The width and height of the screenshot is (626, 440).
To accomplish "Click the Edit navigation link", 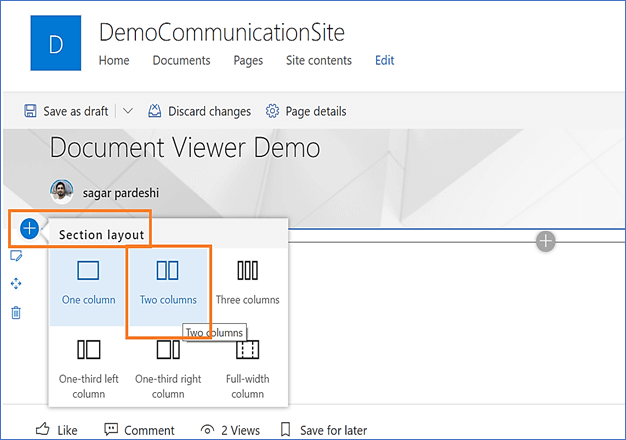I will click(x=384, y=61).
